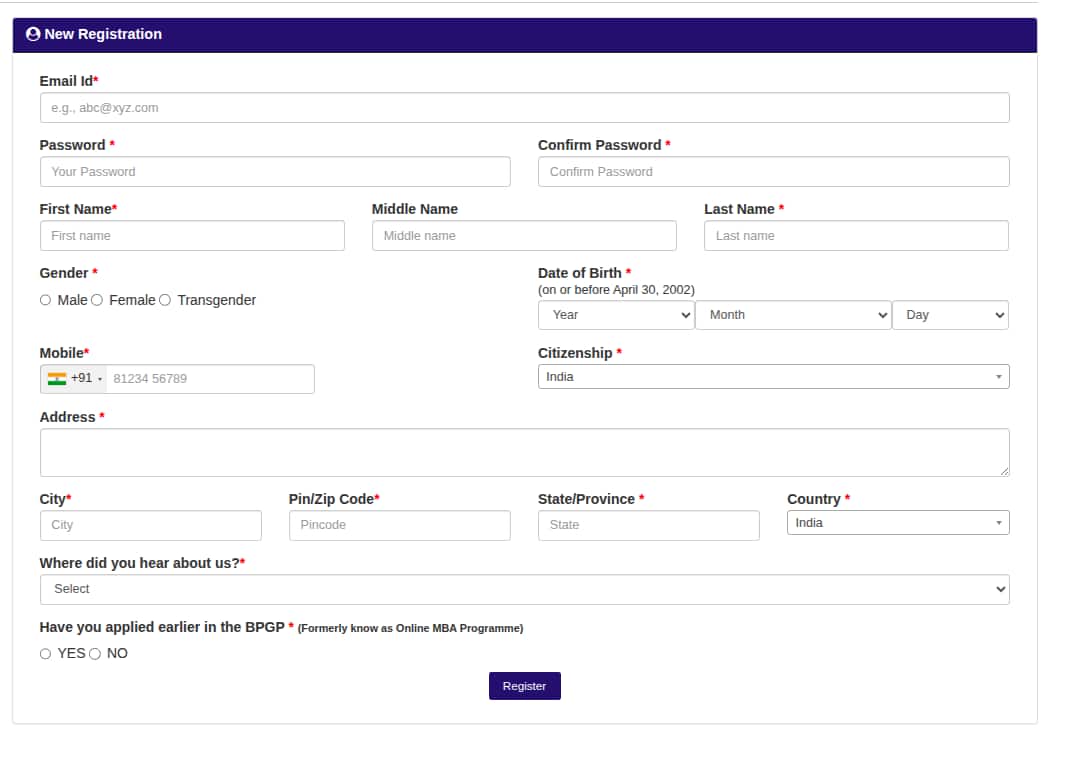Click the user icon beside New Registration

tap(33, 34)
